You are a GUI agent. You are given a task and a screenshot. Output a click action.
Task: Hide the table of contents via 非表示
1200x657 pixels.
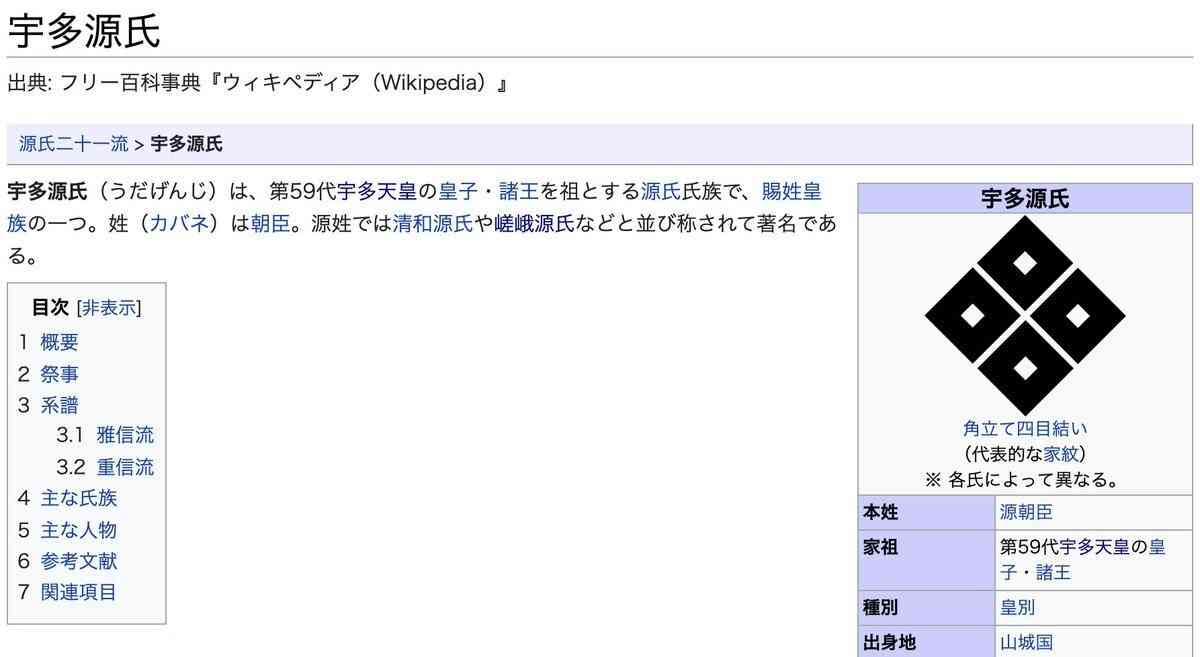(109, 307)
